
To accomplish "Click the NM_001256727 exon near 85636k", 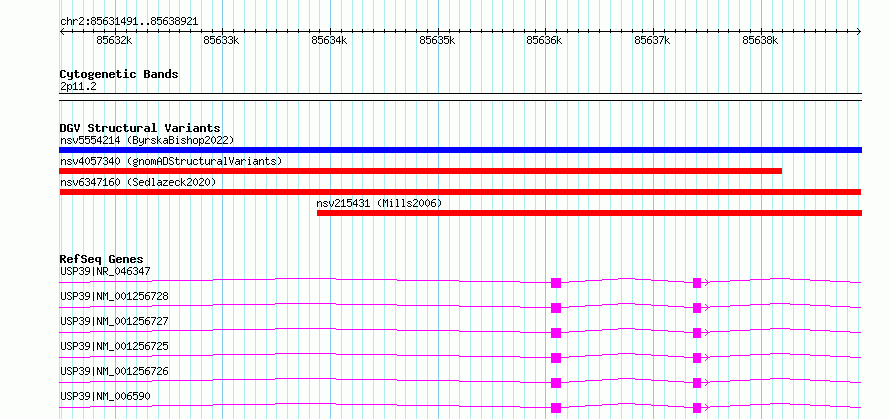I will click(556, 333).
